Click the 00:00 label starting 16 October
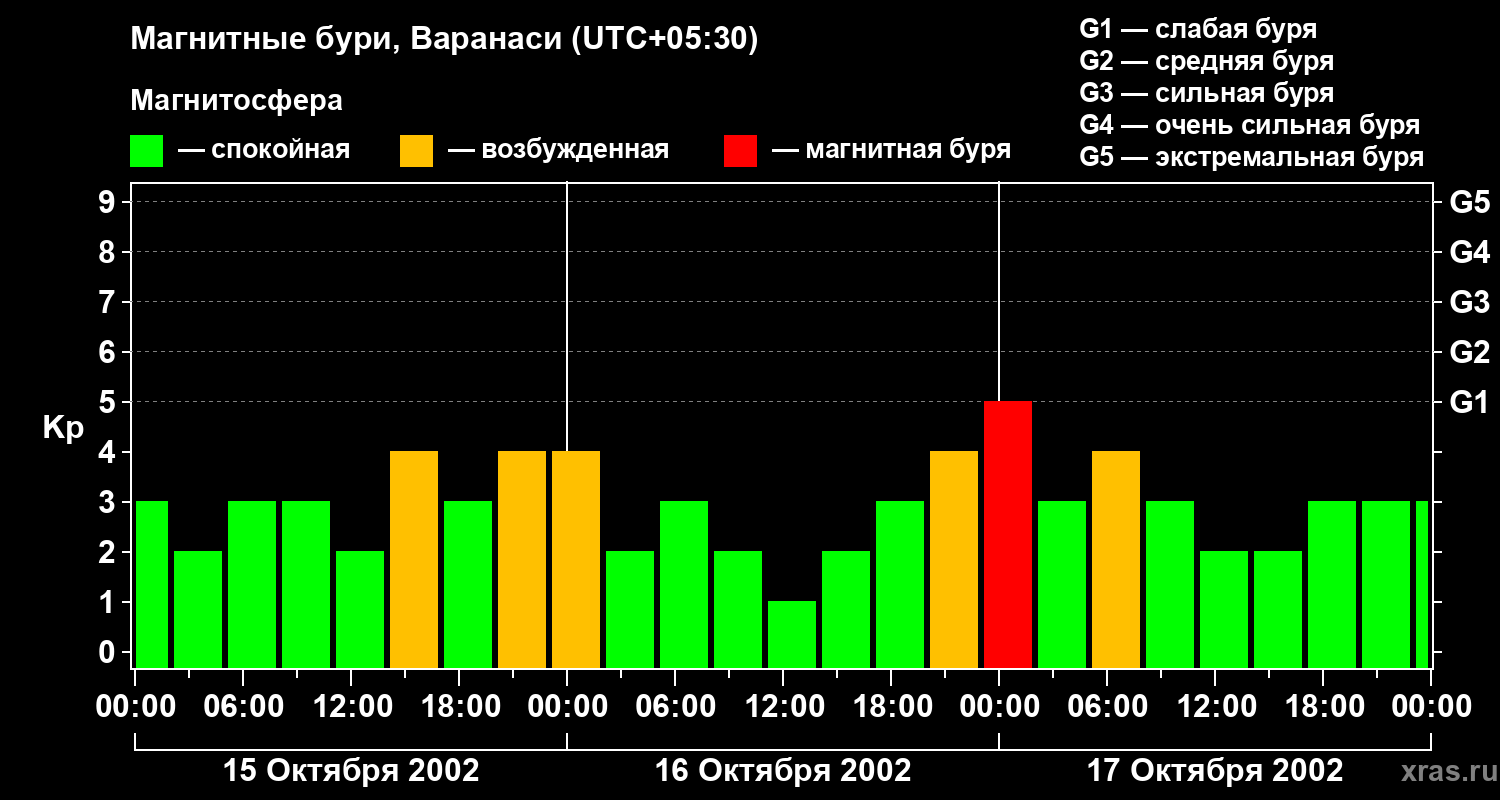 click(567, 707)
